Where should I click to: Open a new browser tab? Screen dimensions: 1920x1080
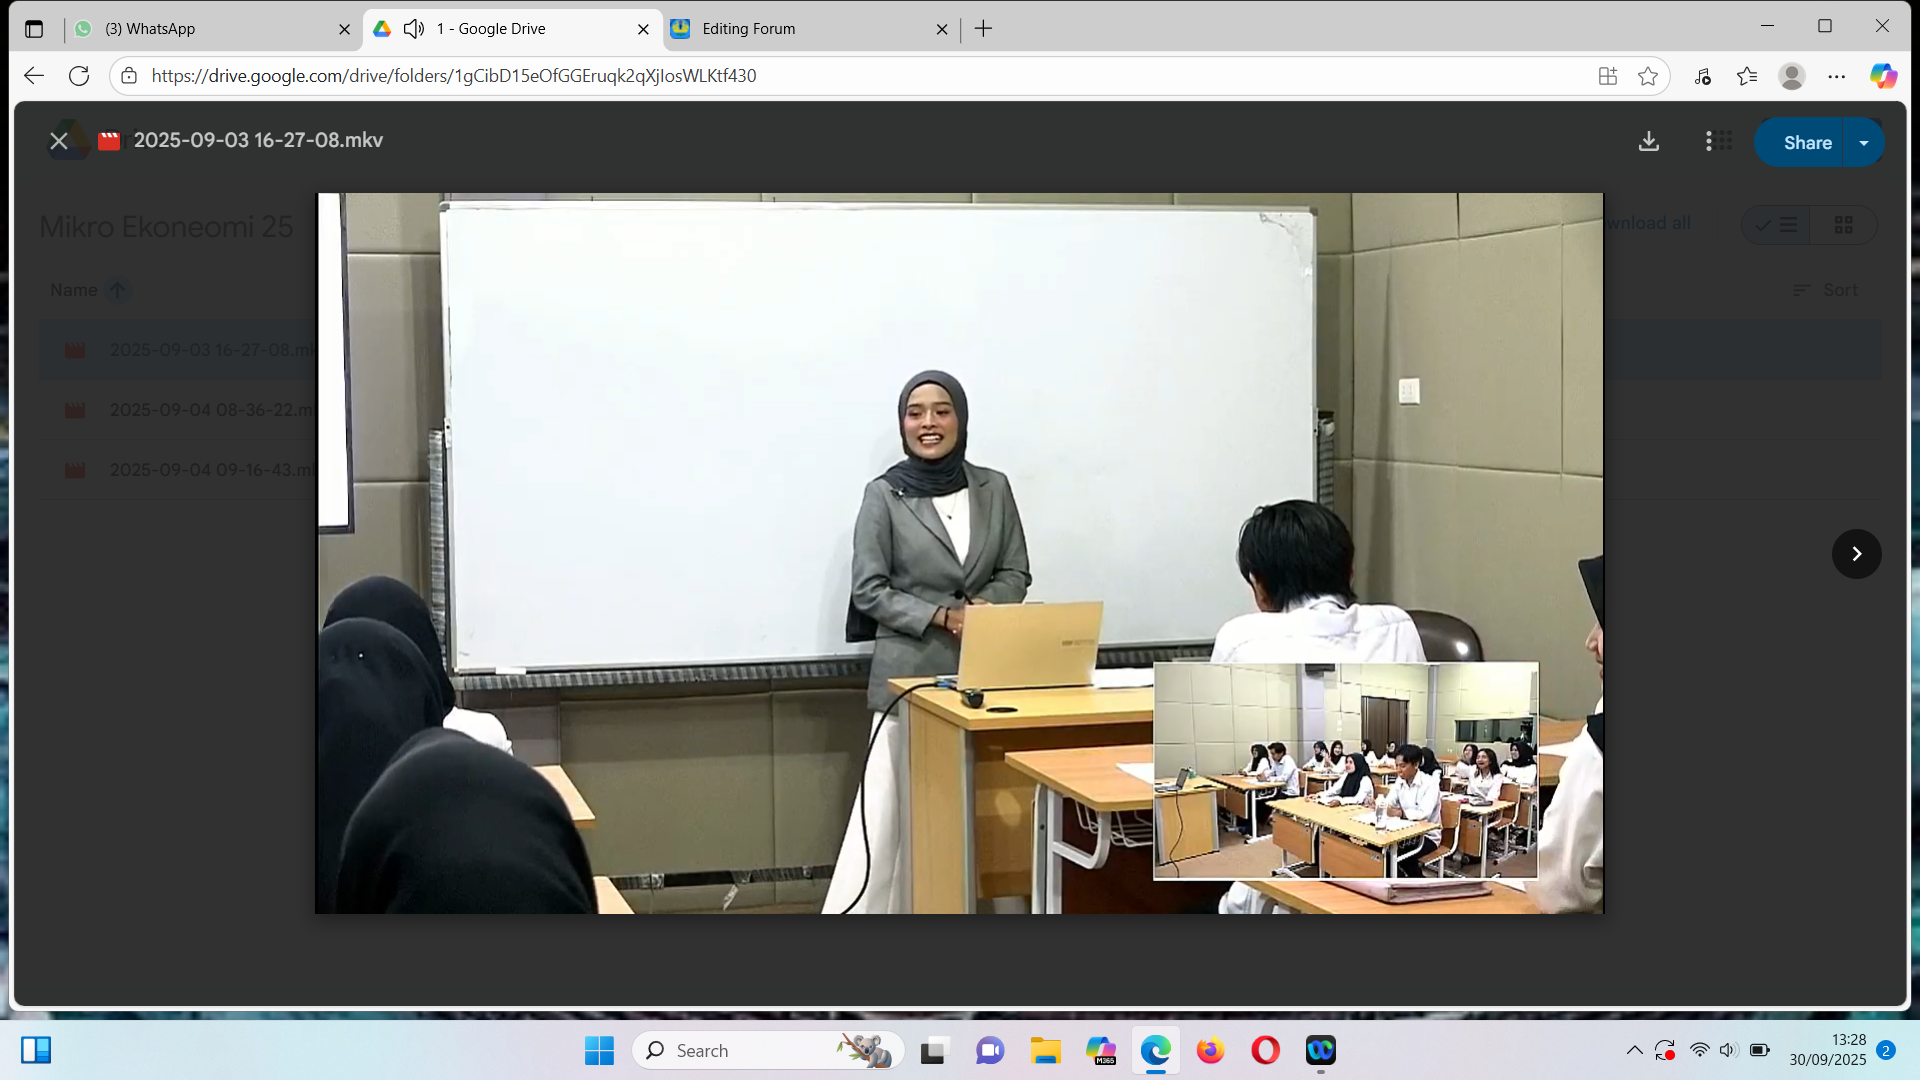tap(983, 29)
